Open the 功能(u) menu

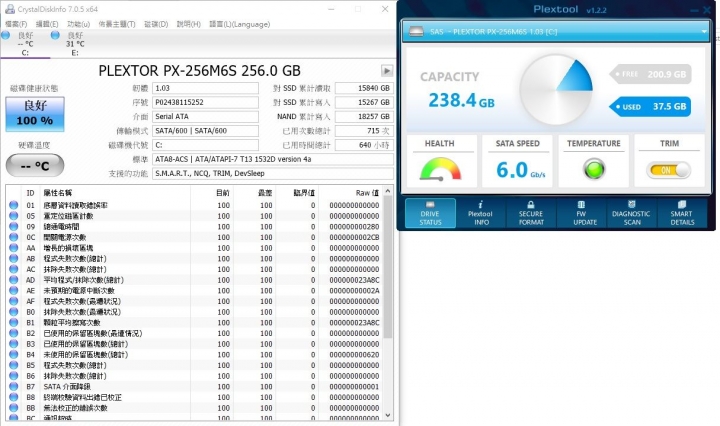(79, 24)
